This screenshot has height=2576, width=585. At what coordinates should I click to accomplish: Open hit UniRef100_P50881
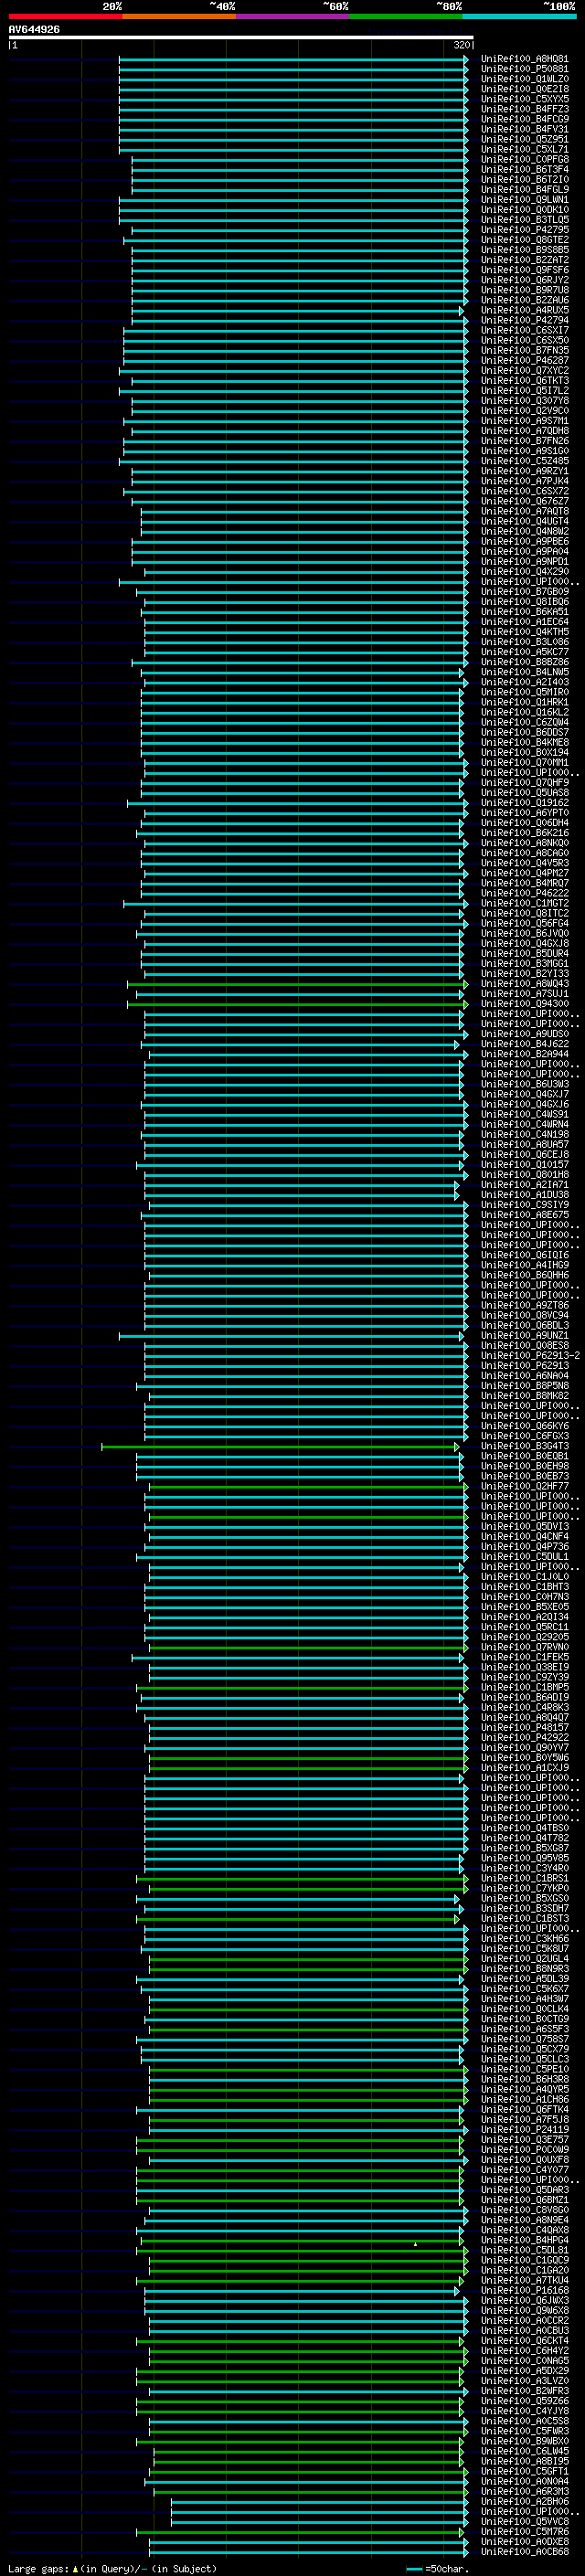(525, 69)
